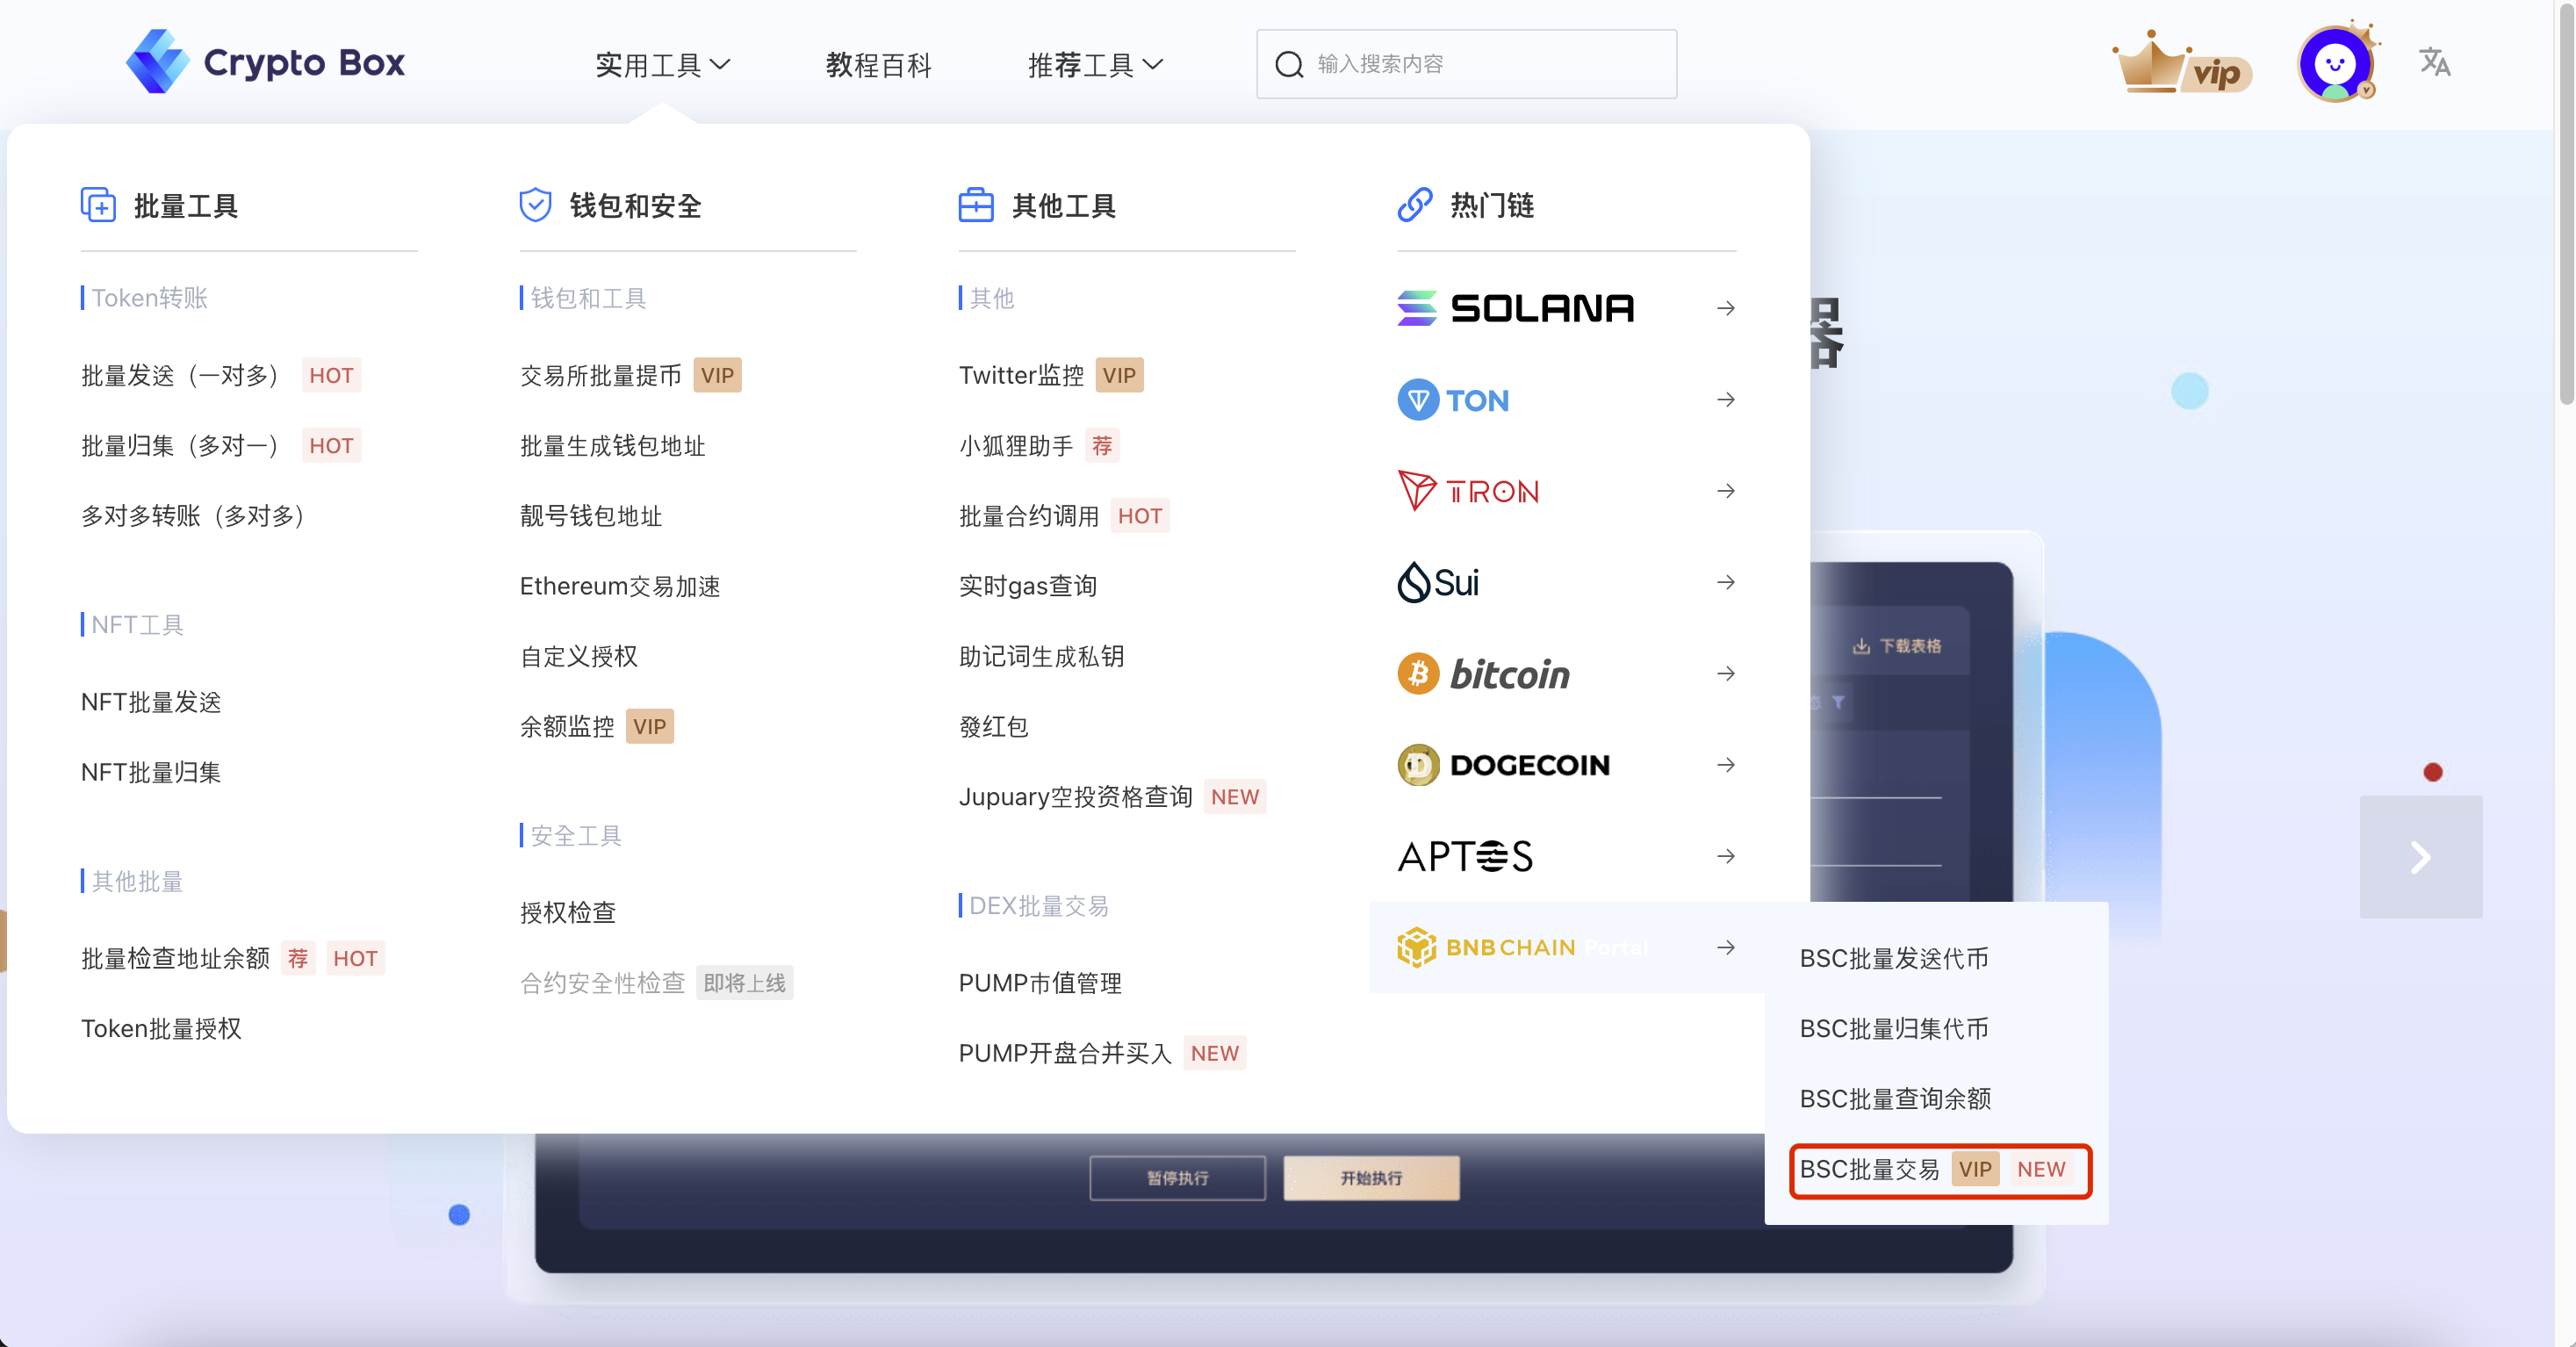This screenshot has width=2576, height=1347.
Task: Open Token批量授权 tool
Action: tap(161, 1028)
